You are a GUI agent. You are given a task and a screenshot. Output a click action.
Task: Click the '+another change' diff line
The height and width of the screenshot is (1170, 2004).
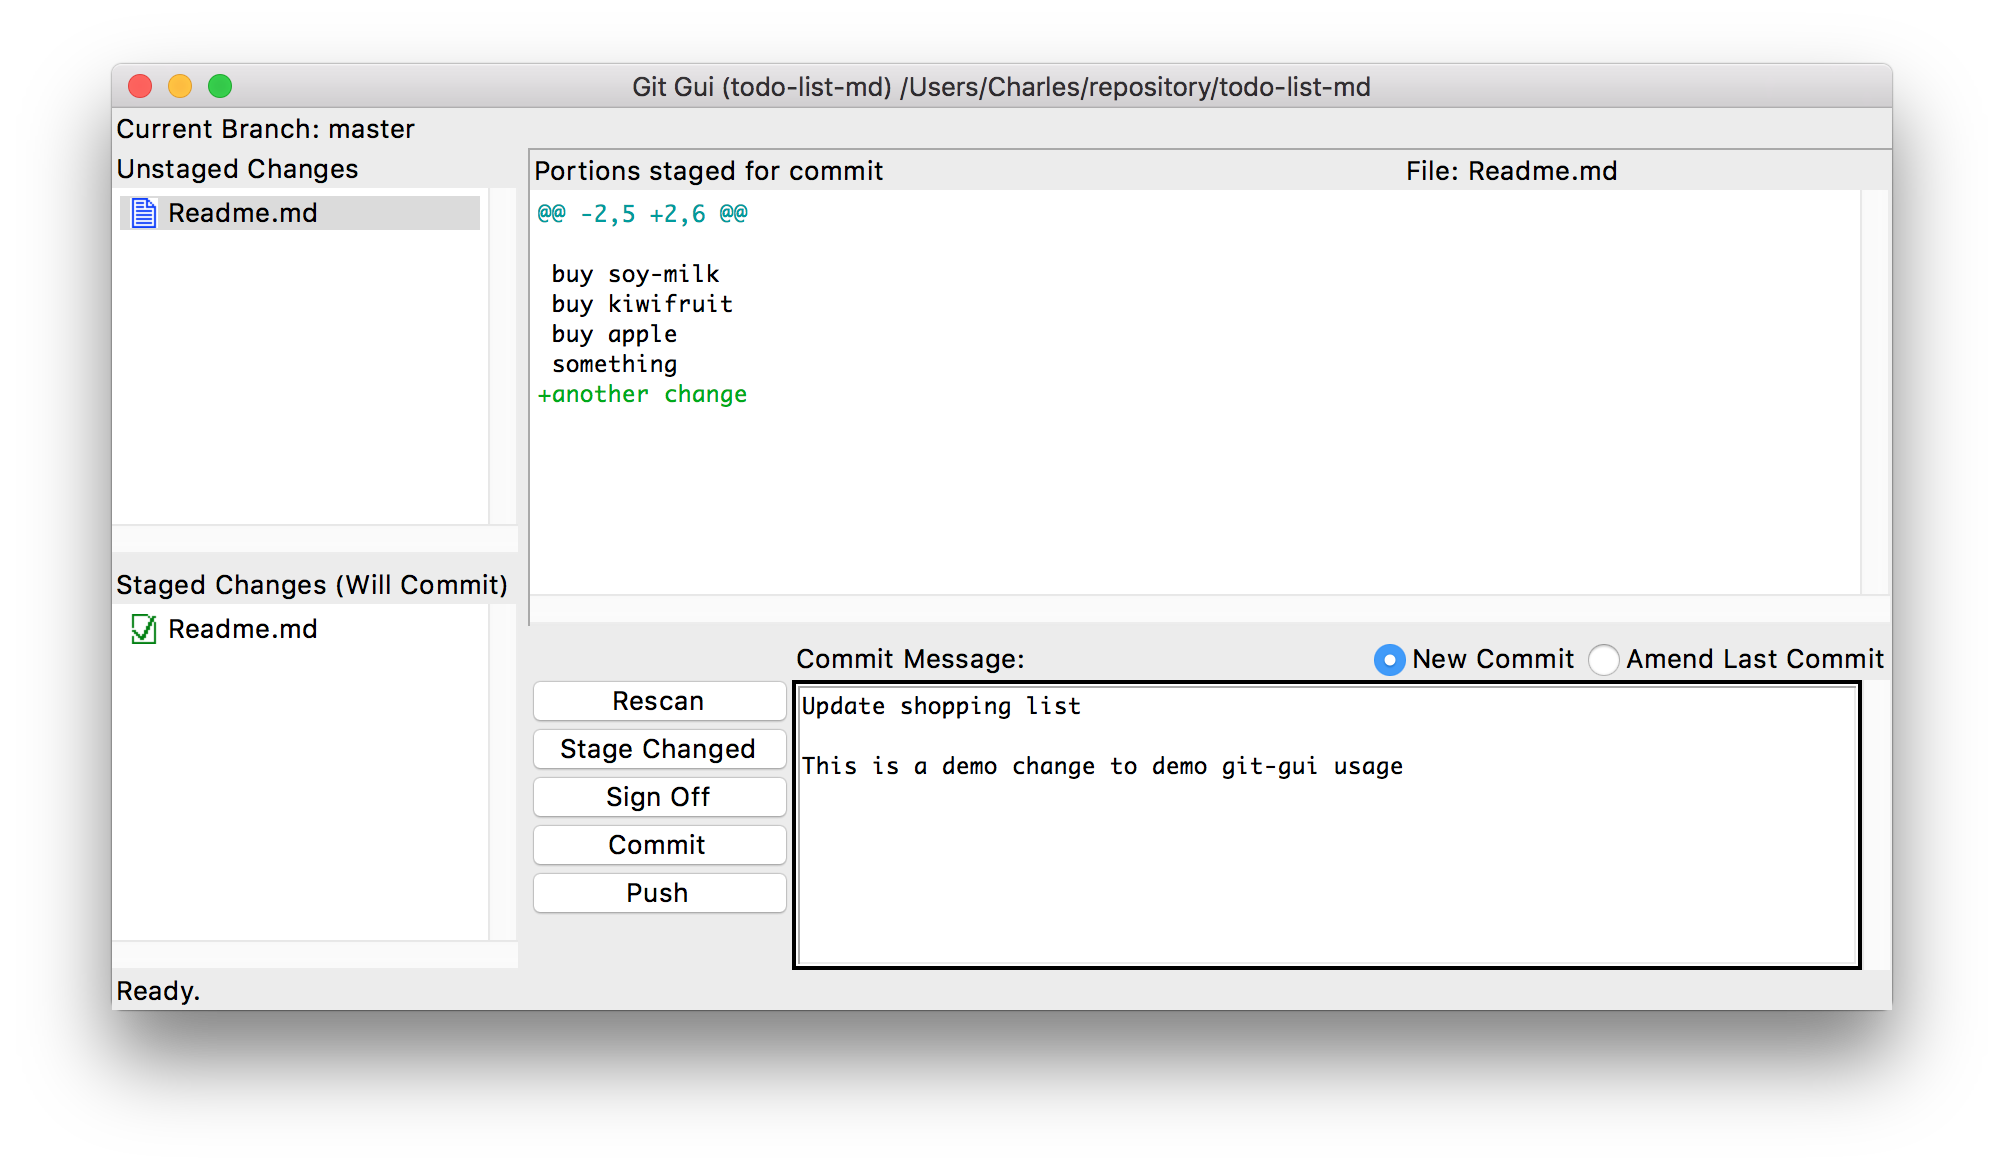643,394
